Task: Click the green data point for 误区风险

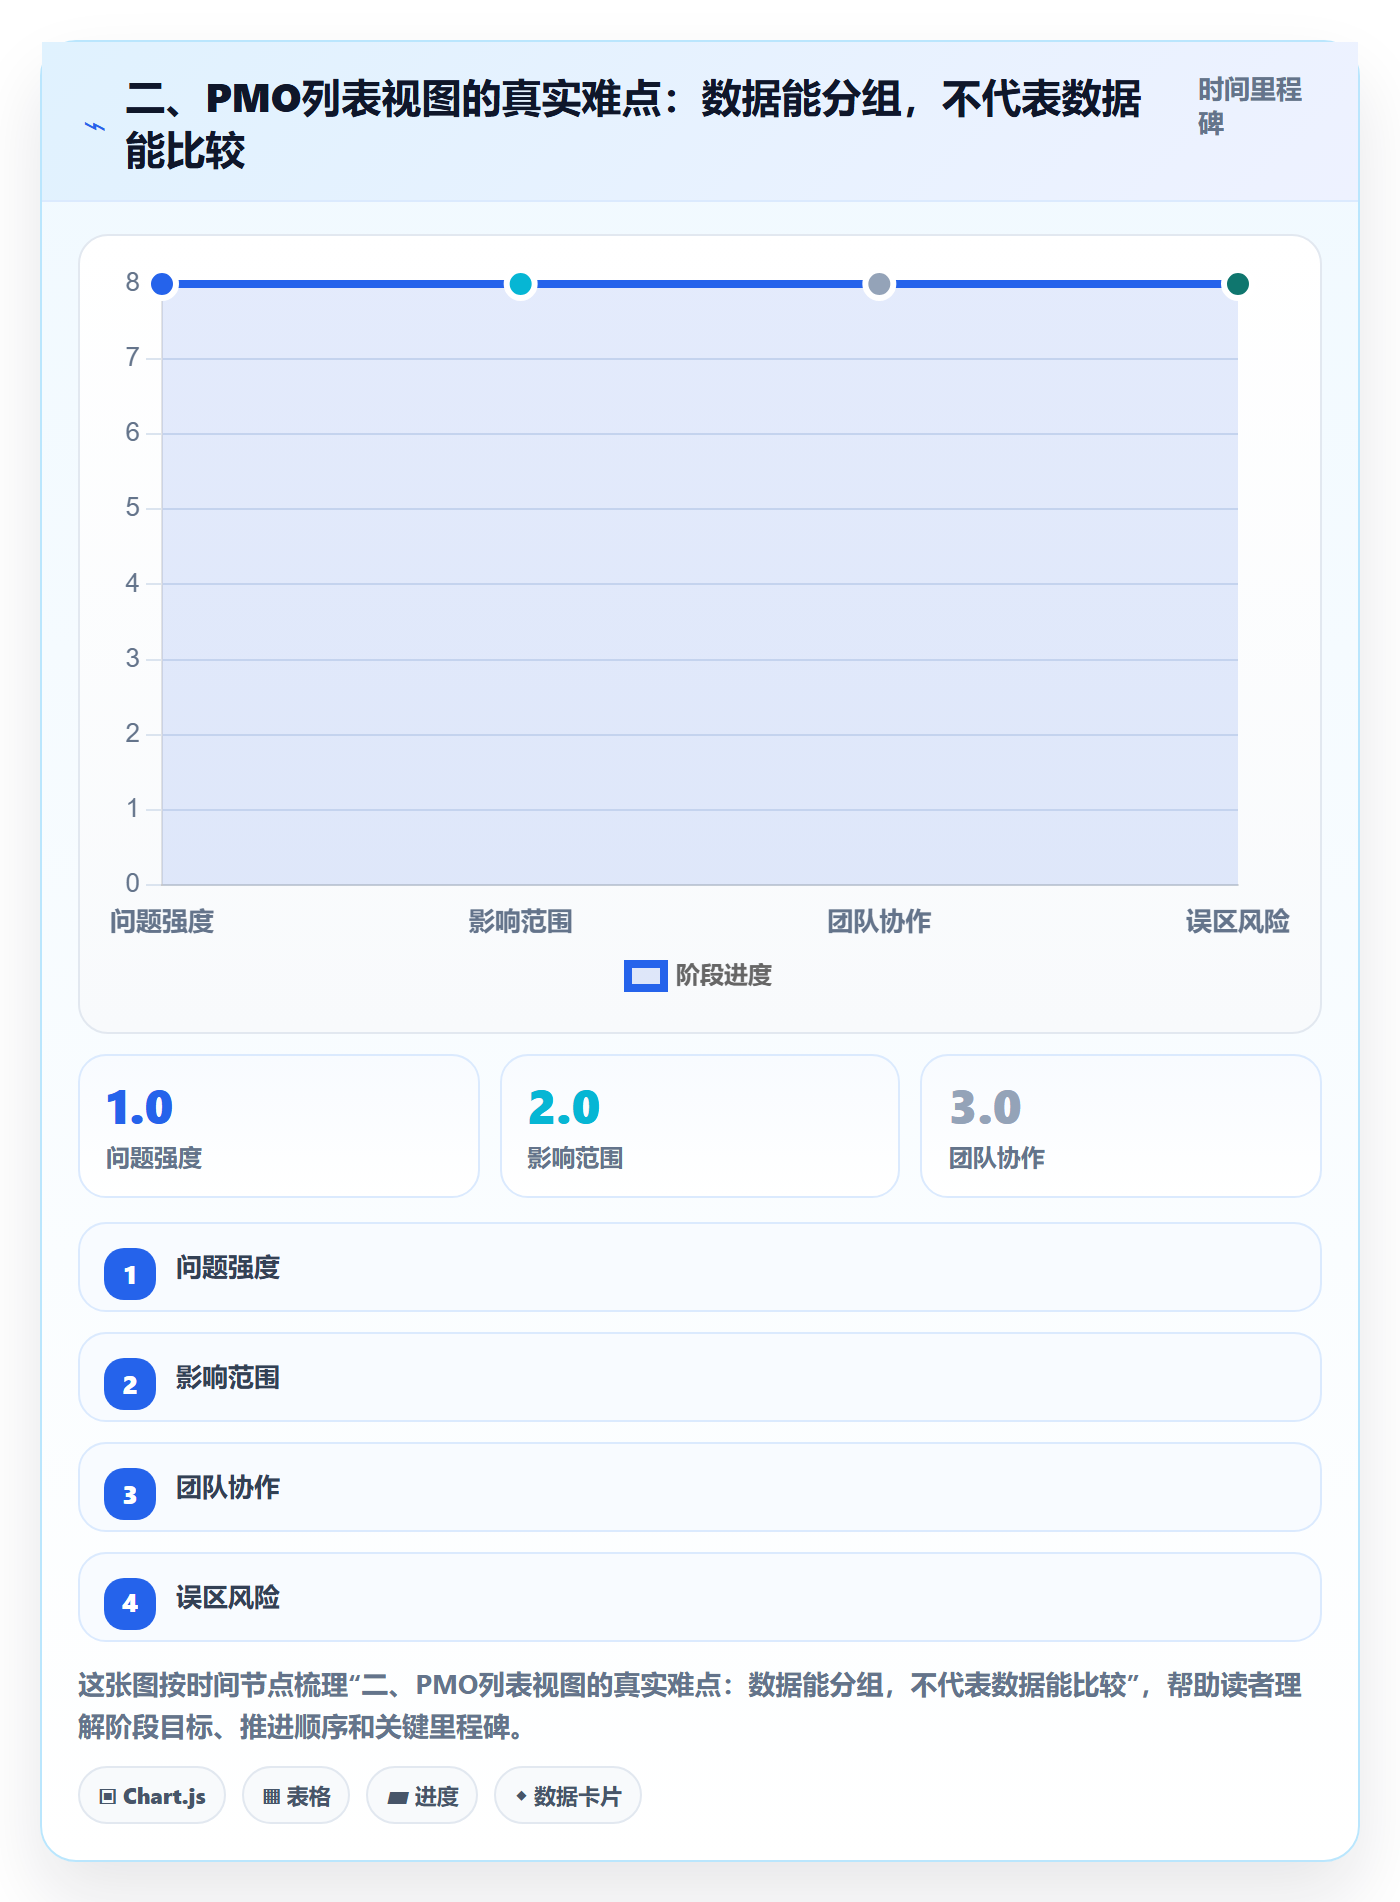Action: pyautogui.click(x=1237, y=284)
